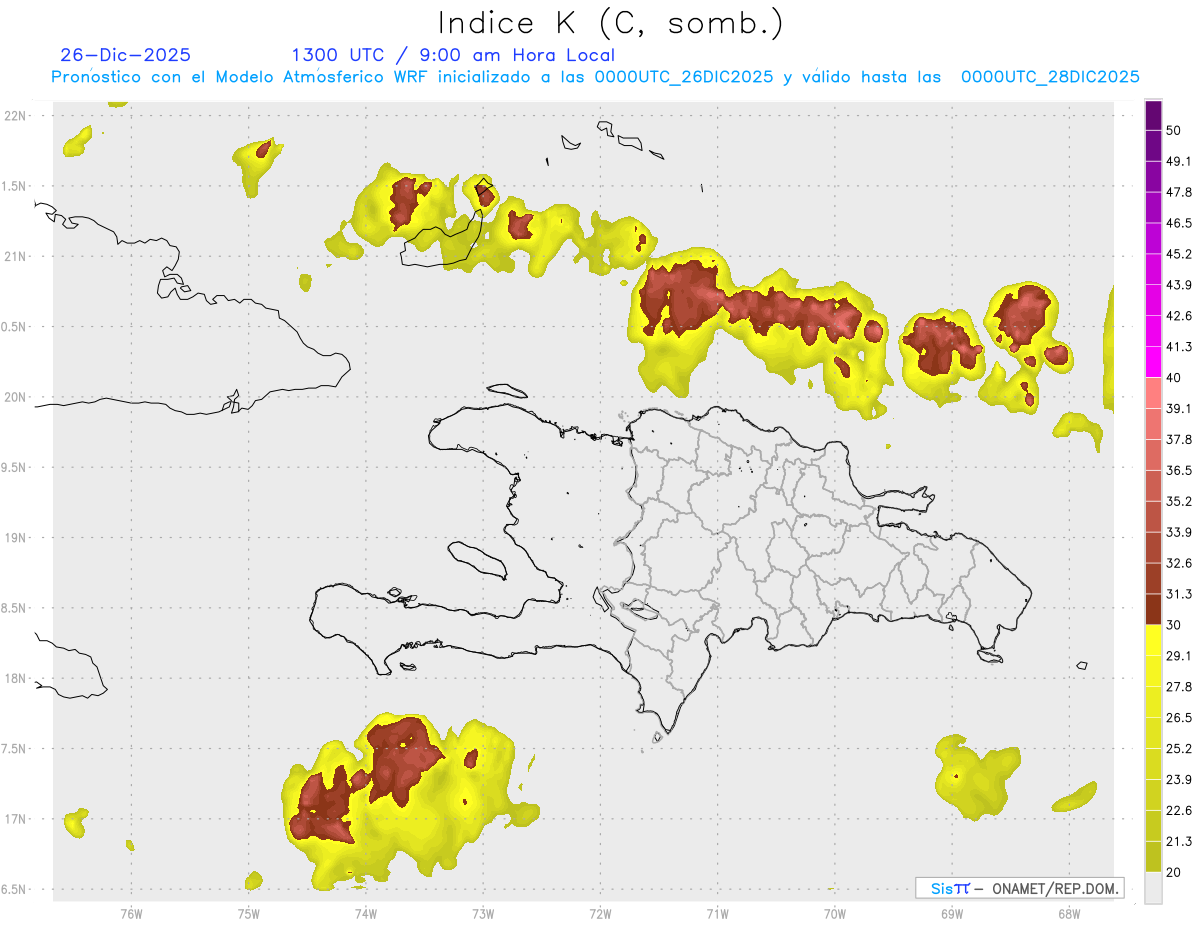The width and height of the screenshot is (1200, 927).
Task: Click the 76W longitude label
Action: pyautogui.click(x=131, y=913)
